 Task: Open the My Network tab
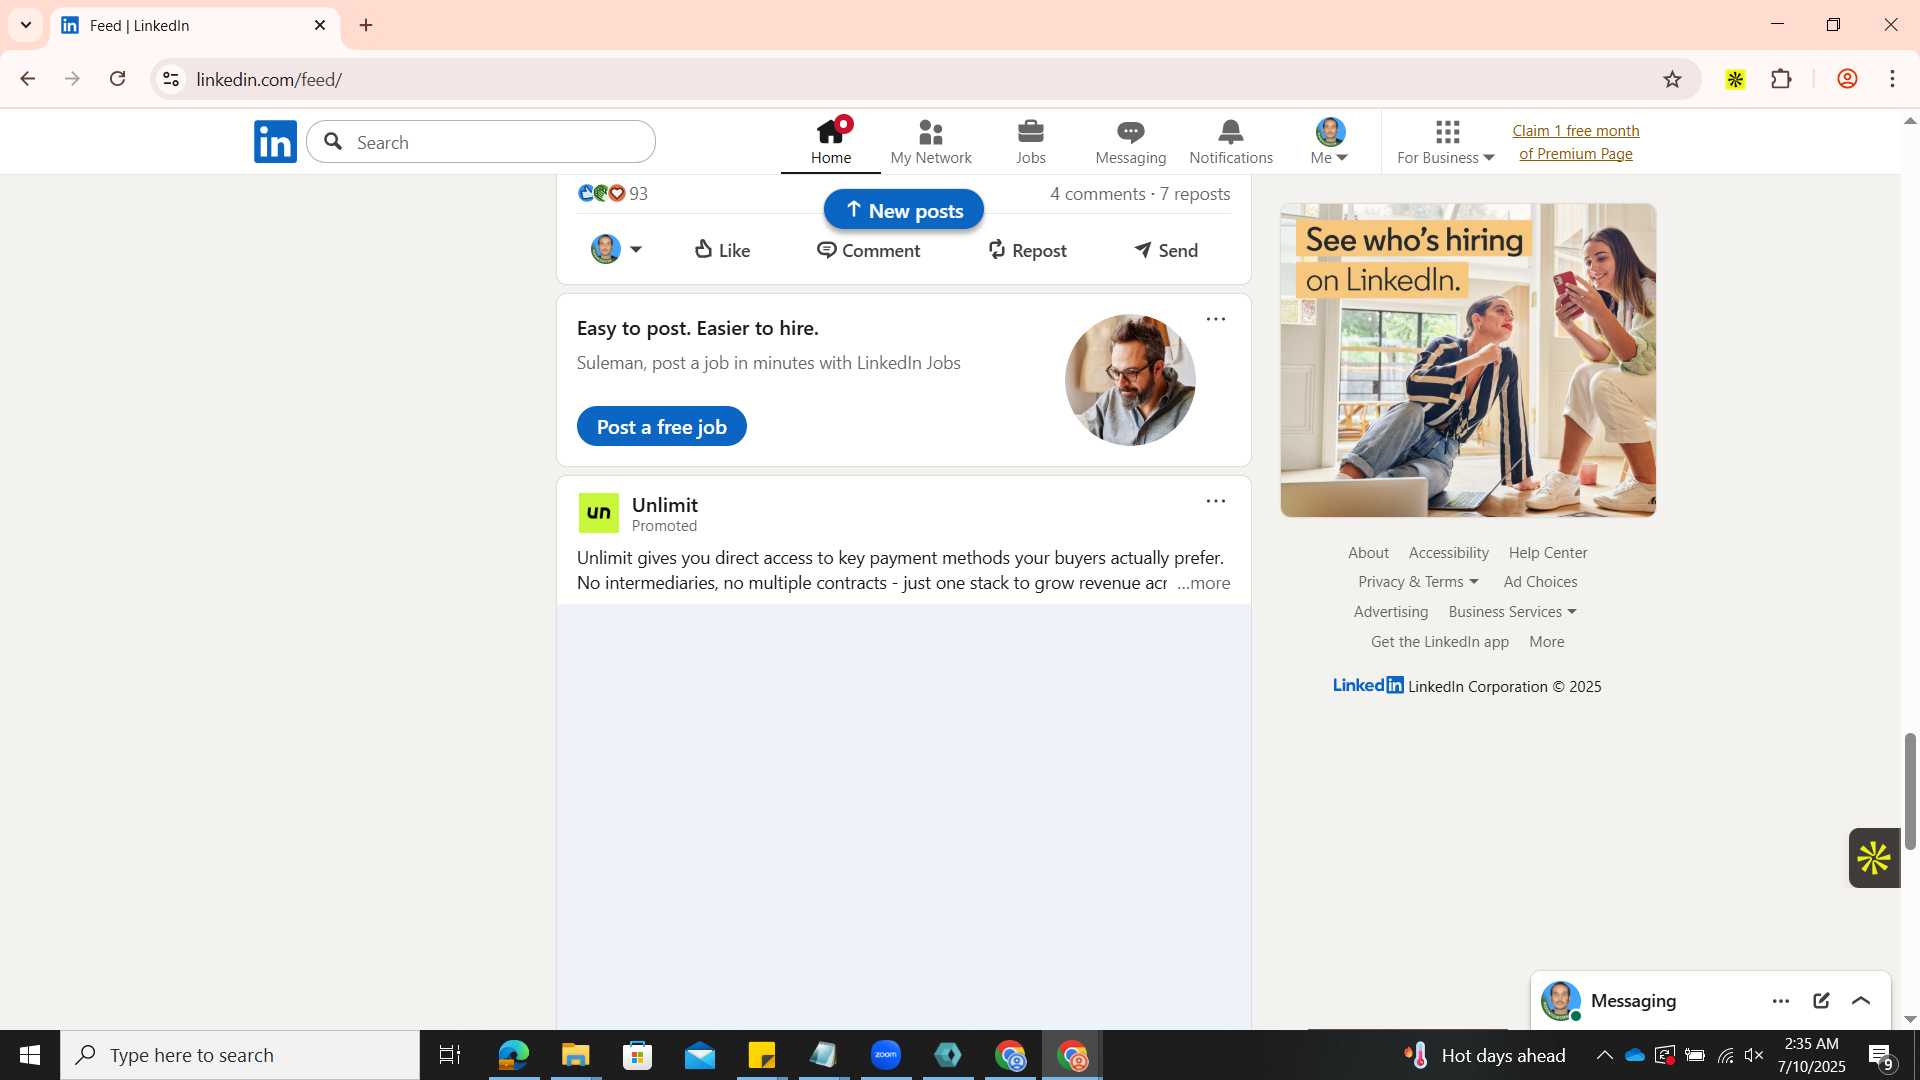(931, 142)
